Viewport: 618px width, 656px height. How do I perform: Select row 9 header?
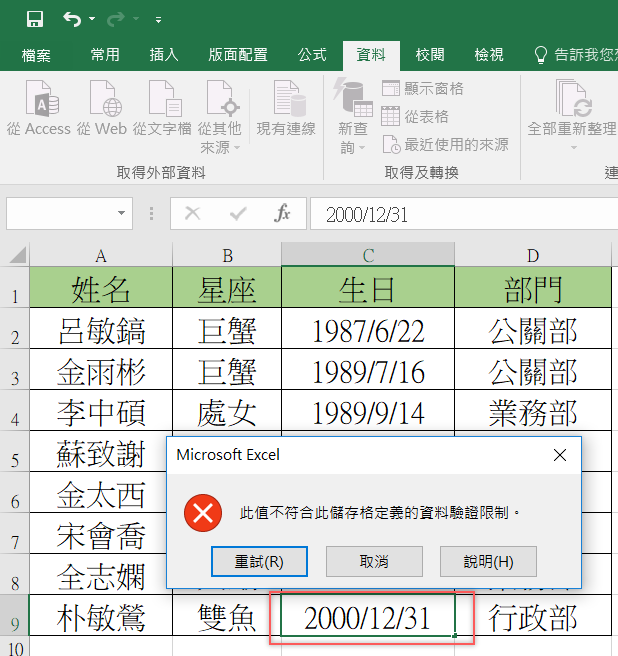[x=15, y=617]
